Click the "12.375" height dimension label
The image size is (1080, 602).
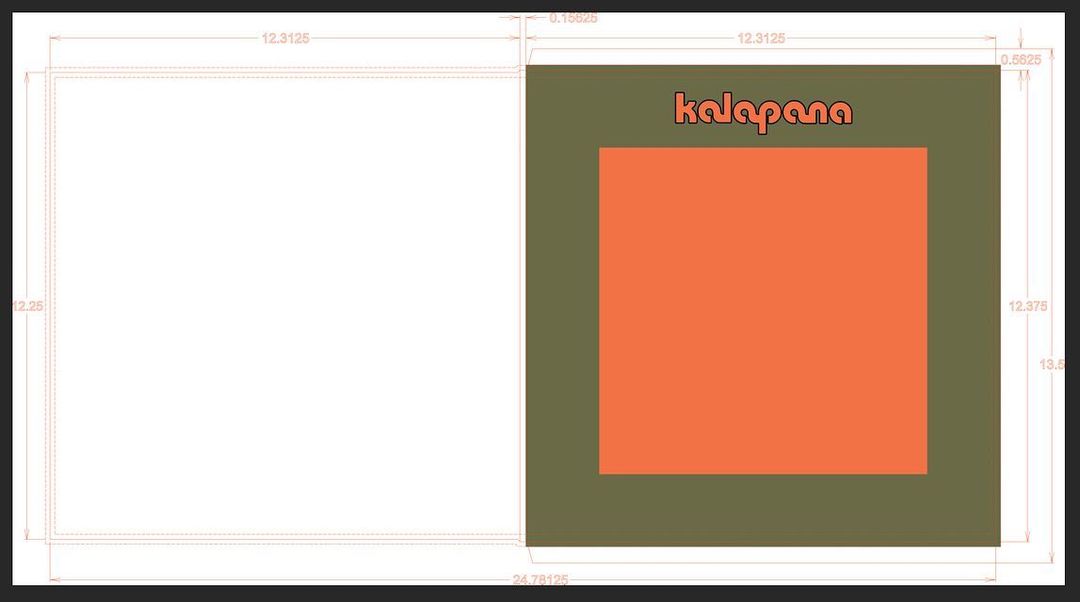1028,306
